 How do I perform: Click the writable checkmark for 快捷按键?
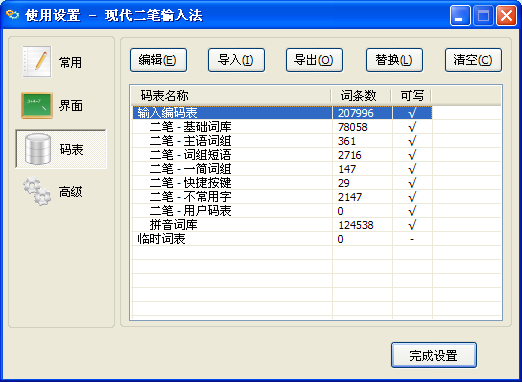pos(412,183)
